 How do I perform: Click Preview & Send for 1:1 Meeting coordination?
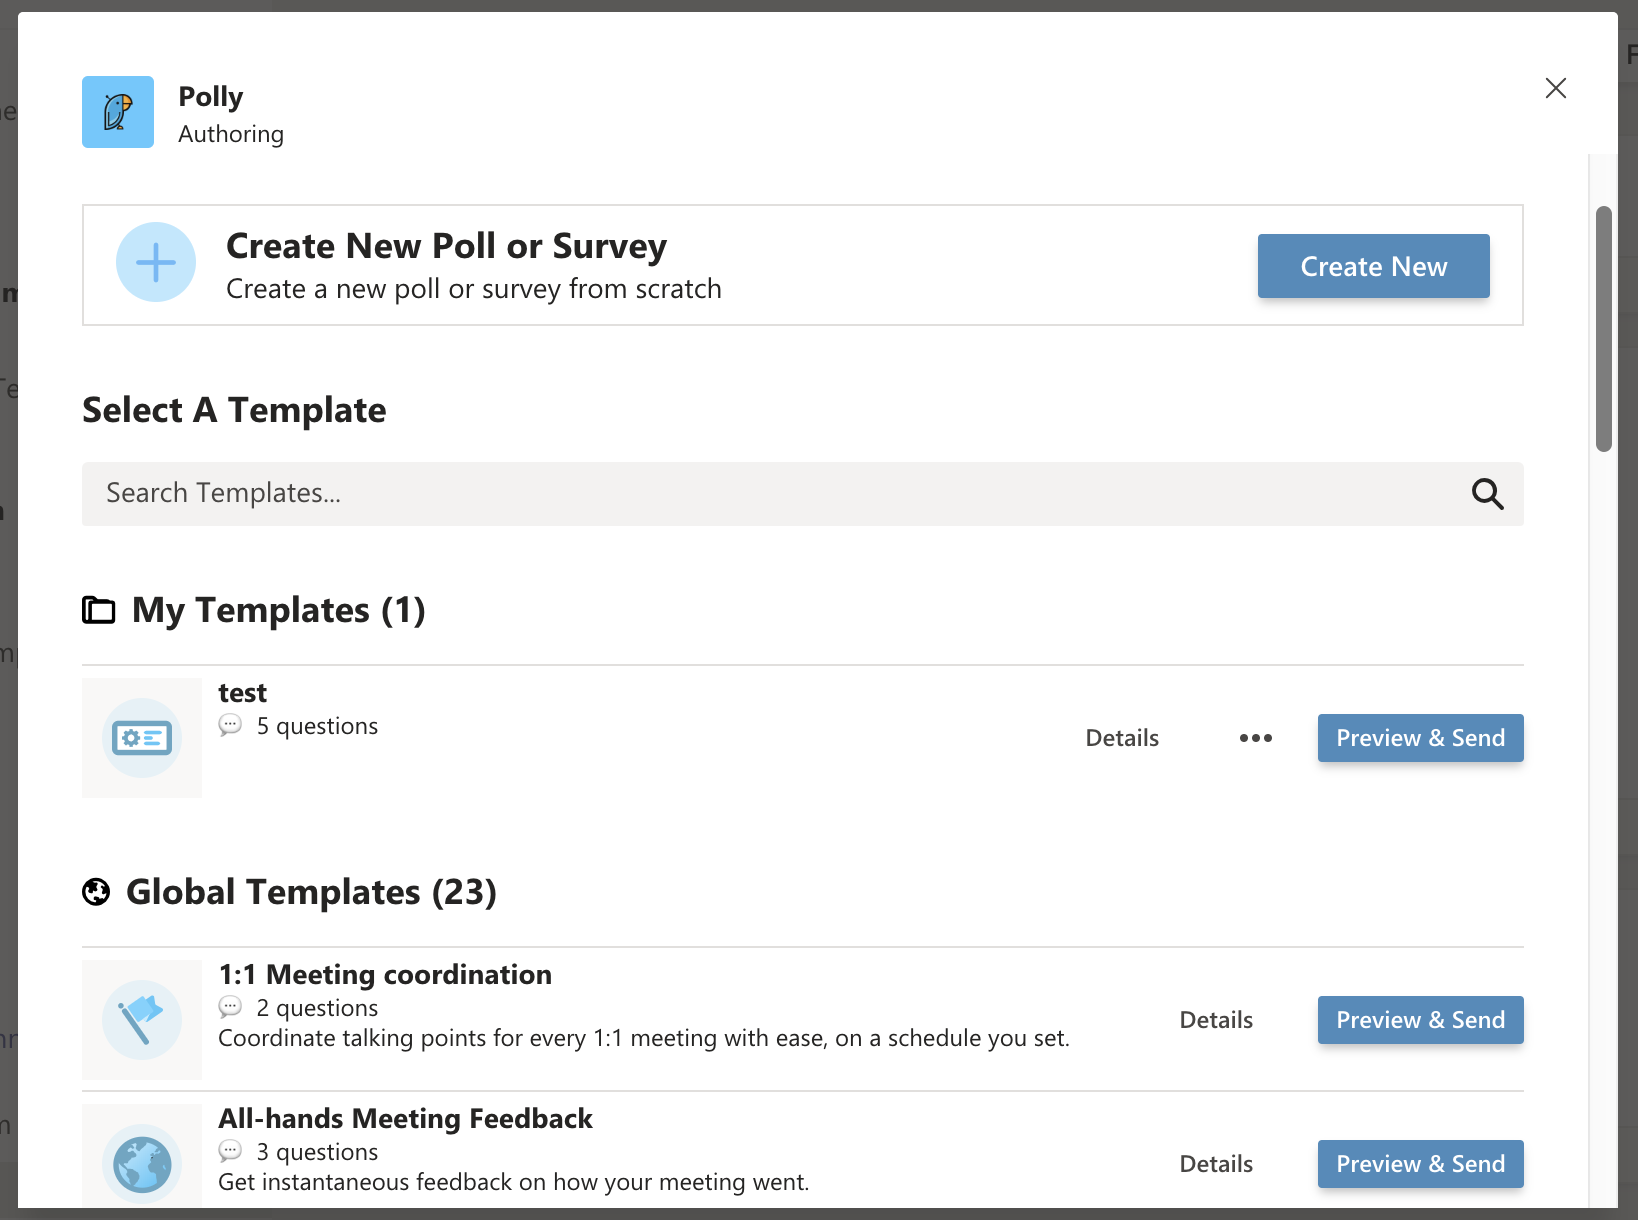[x=1420, y=1020]
